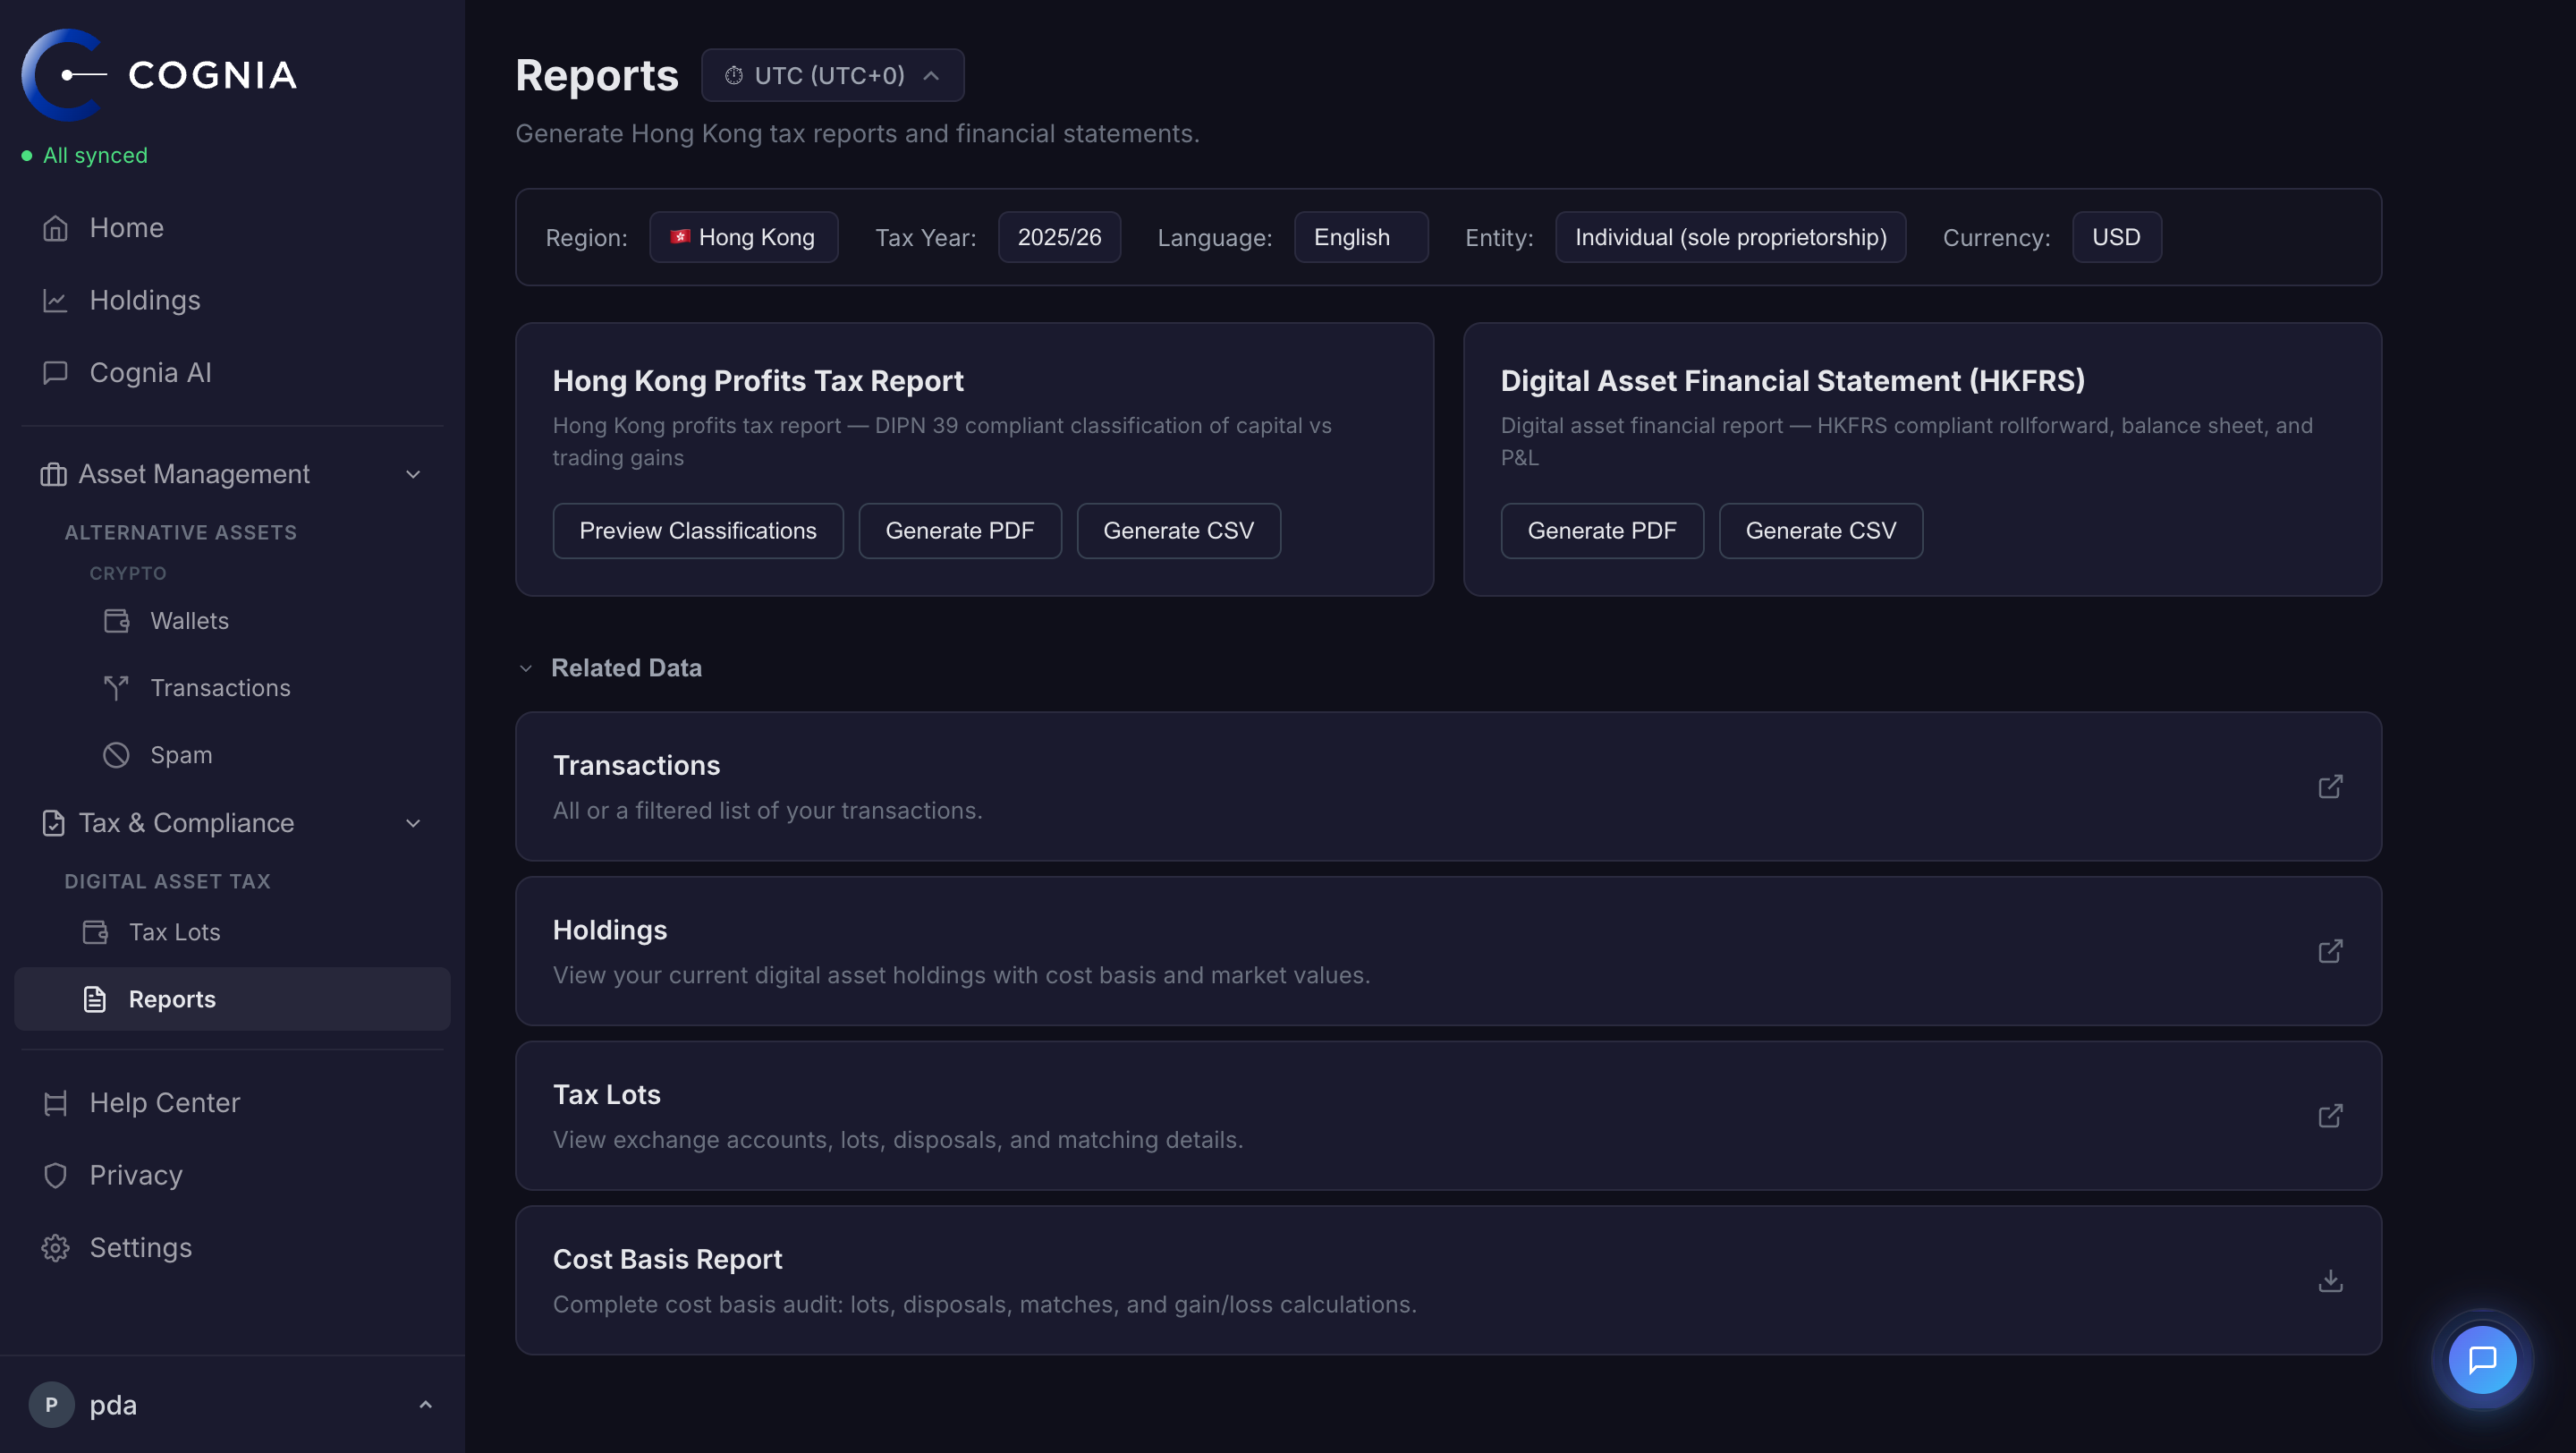Open Transactions external link icon
This screenshot has height=1453, width=2576.
coord(2330,787)
